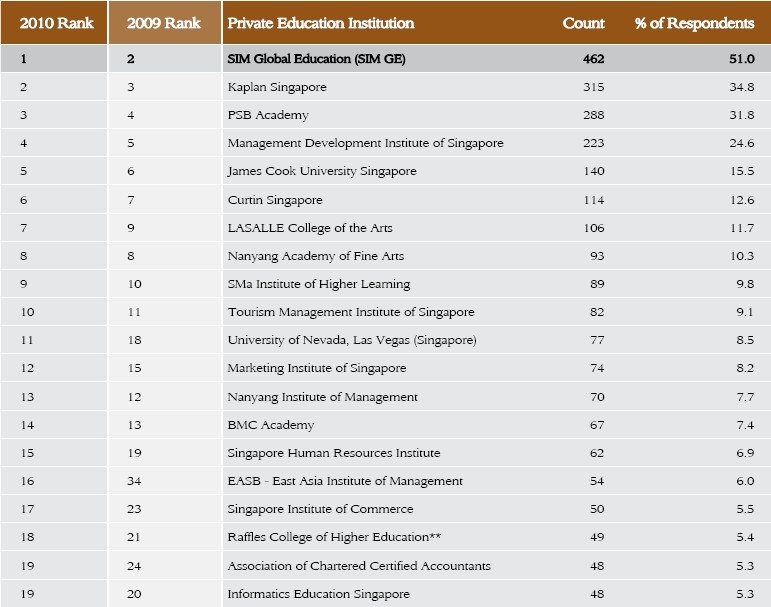Click count value '77' for University of Nevada

[597, 340]
